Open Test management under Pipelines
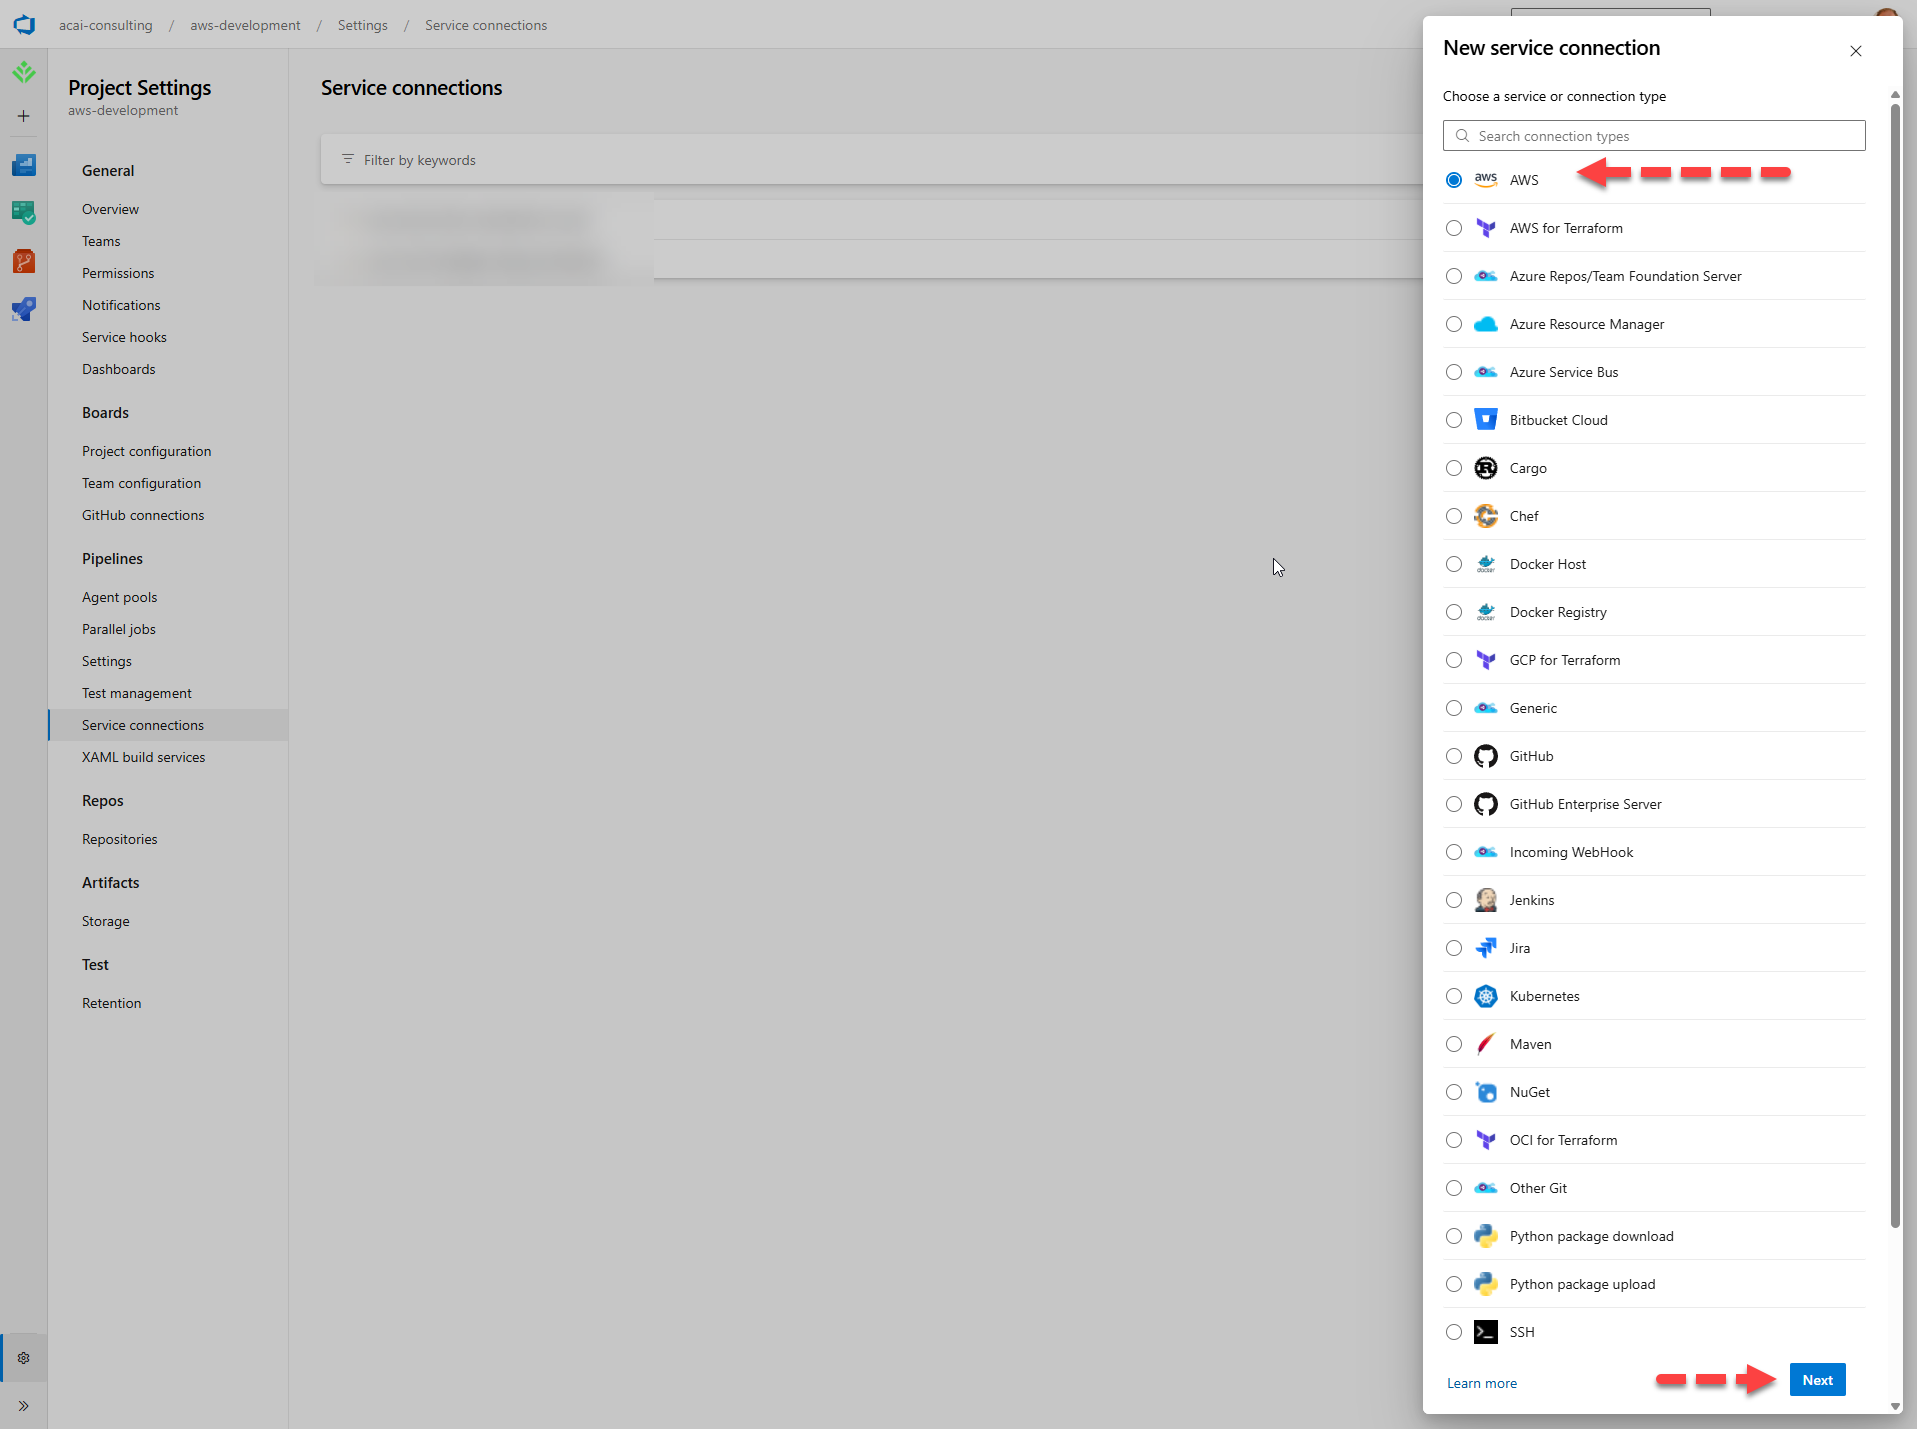The height and width of the screenshot is (1429, 1917). pos(137,693)
